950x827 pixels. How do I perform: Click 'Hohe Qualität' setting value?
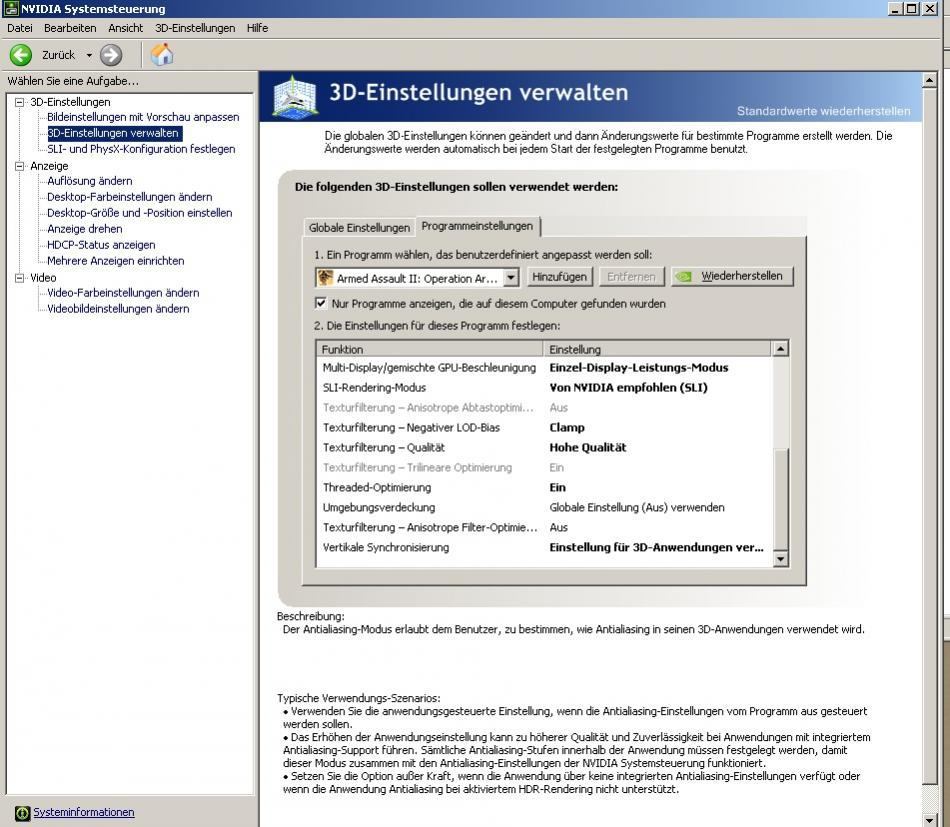[588, 448]
